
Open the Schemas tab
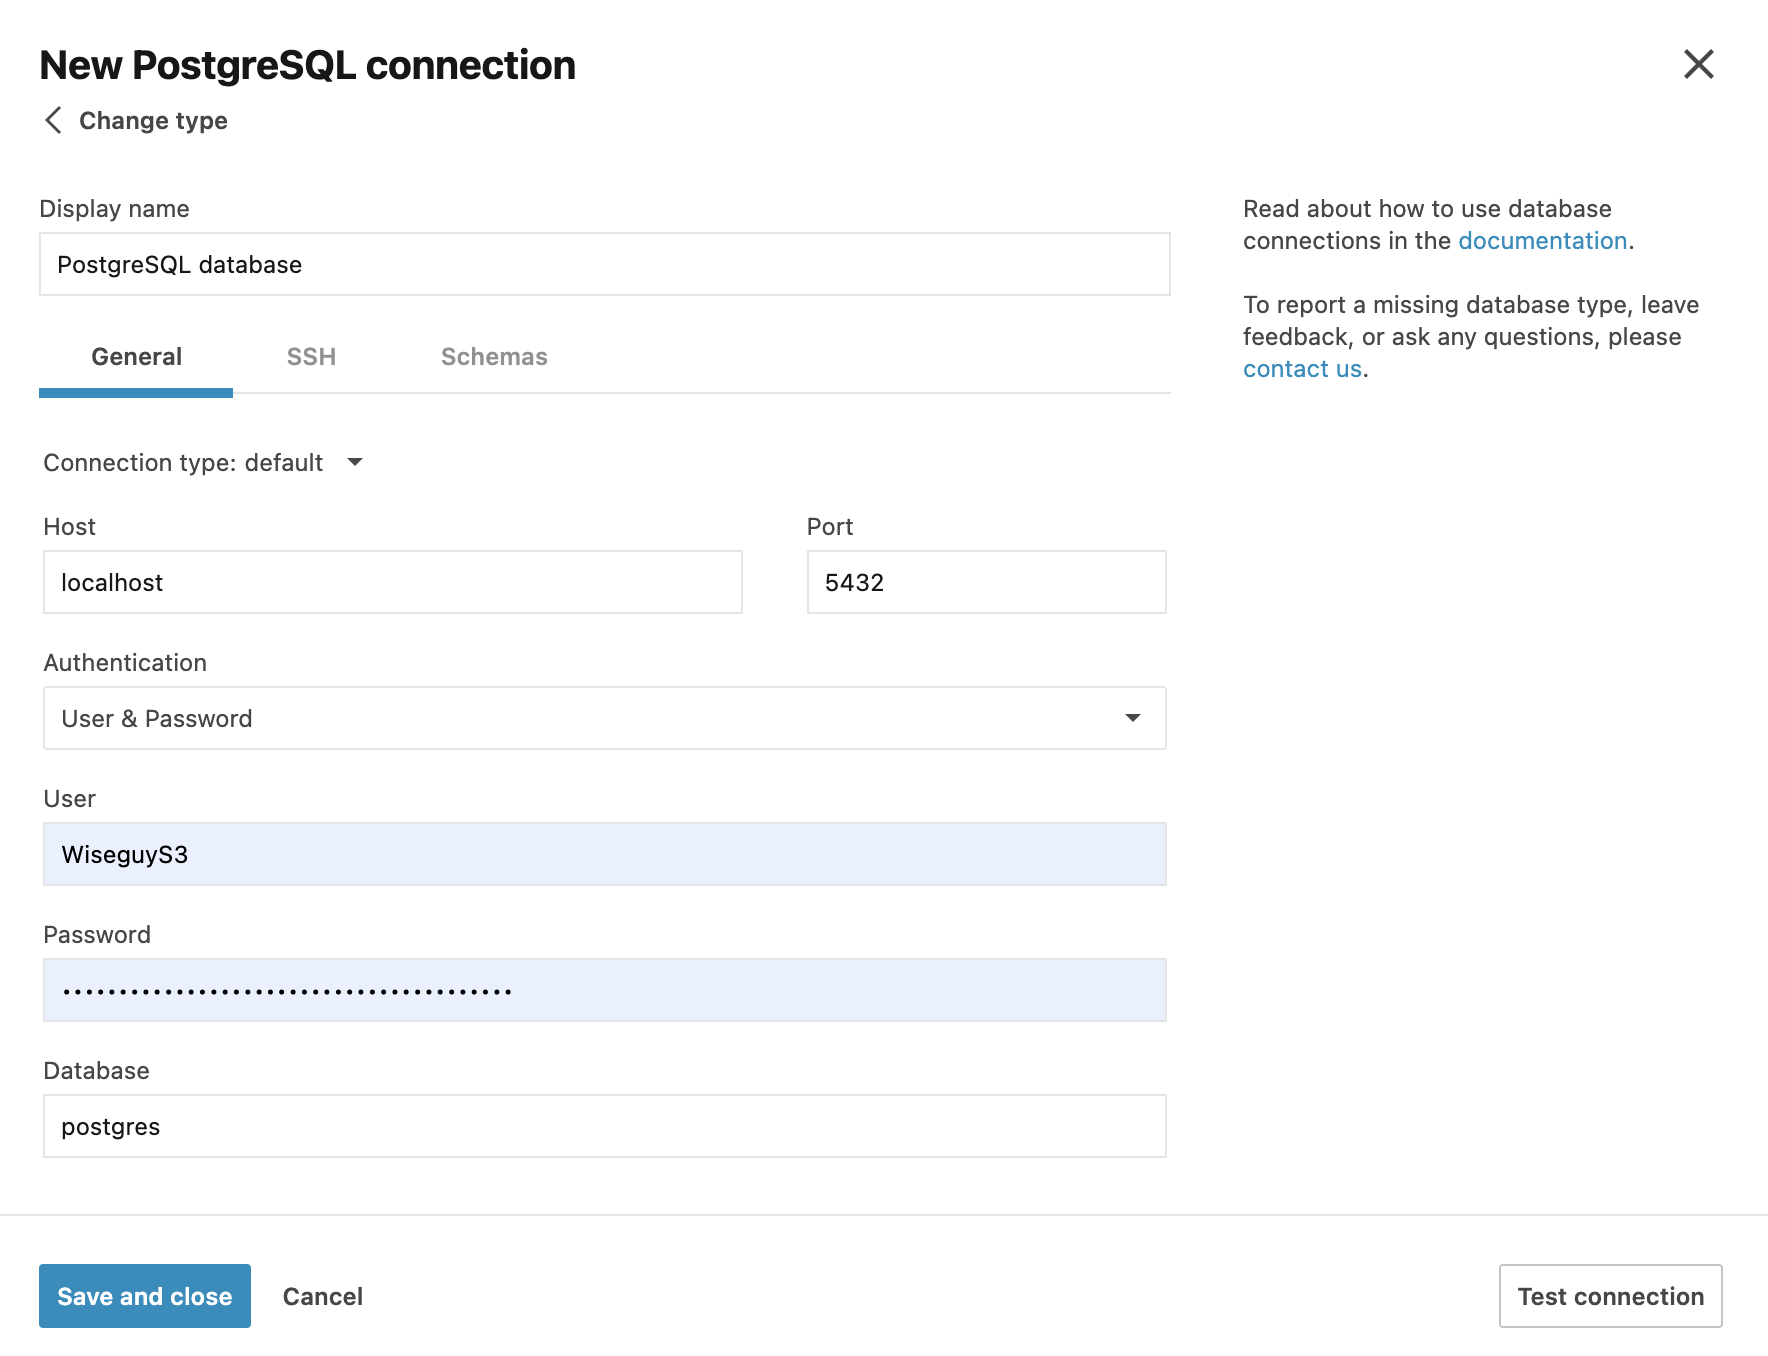pyautogui.click(x=494, y=357)
